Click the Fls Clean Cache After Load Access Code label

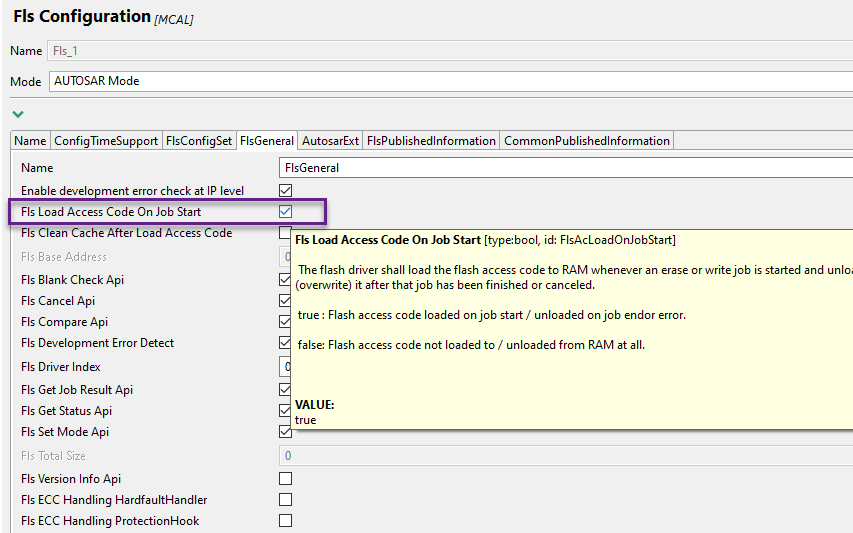[x=126, y=233]
